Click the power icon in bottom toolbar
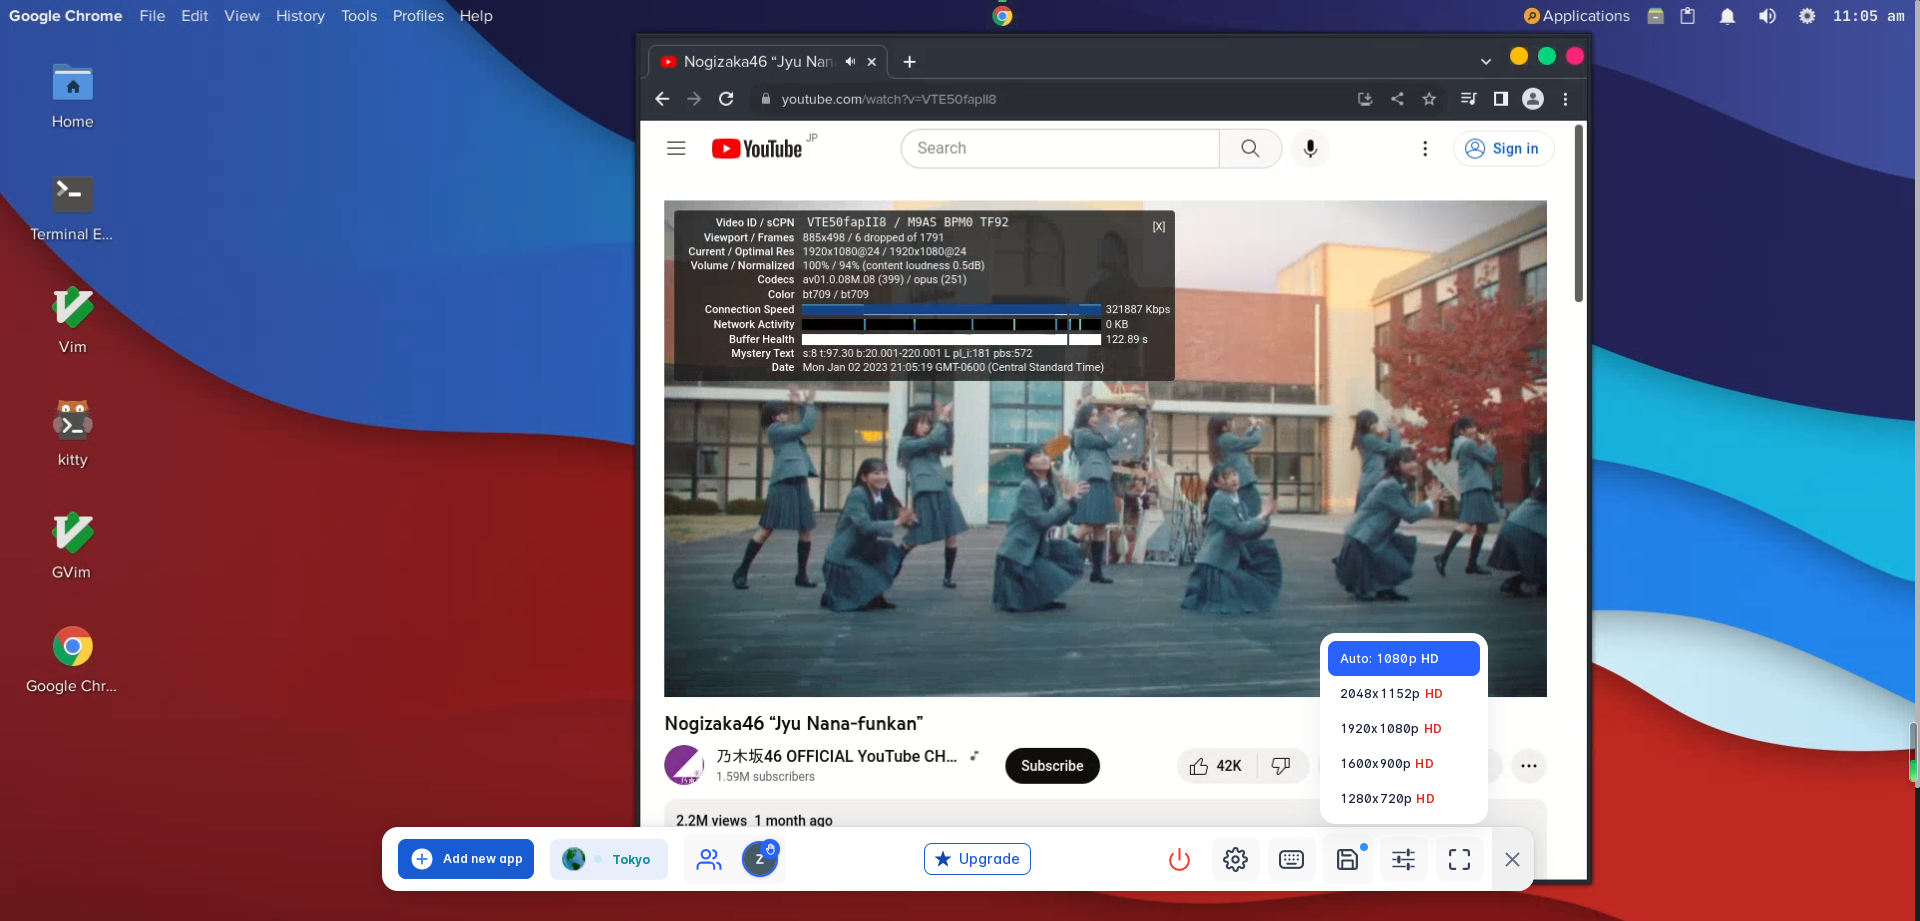This screenshot has width=1920, height=921. (1179, 859)
